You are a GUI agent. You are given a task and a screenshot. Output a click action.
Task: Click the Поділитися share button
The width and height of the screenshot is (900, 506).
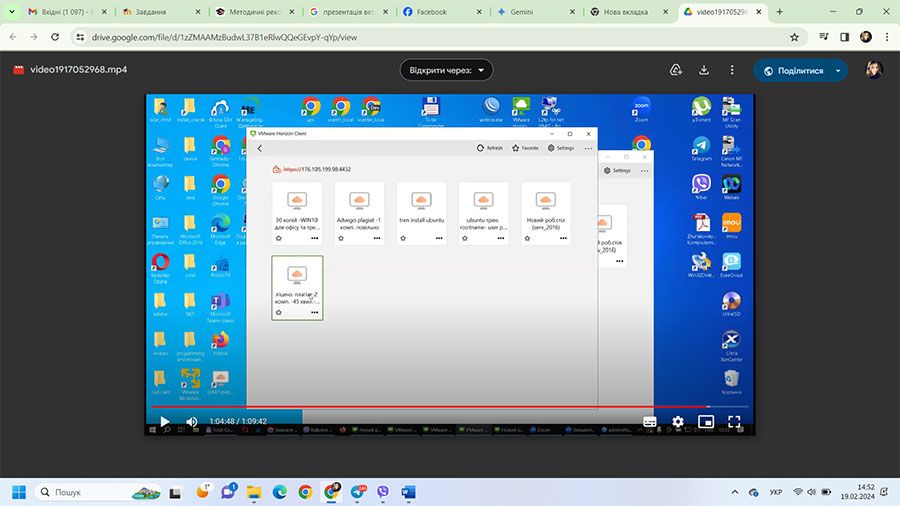tap(792, 71)
